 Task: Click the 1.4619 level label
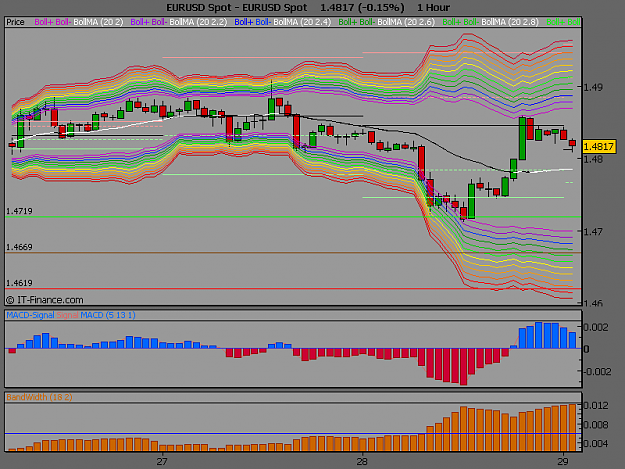click(x=19, y=283)
